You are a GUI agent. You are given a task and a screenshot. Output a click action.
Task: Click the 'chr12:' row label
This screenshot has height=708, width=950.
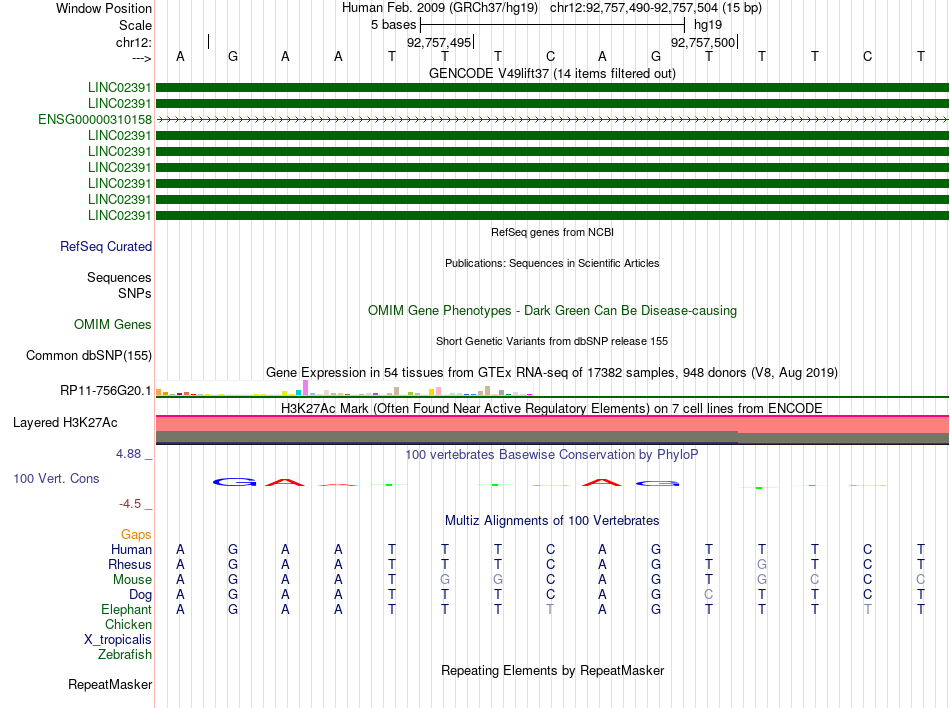click(x=134, y=42)
